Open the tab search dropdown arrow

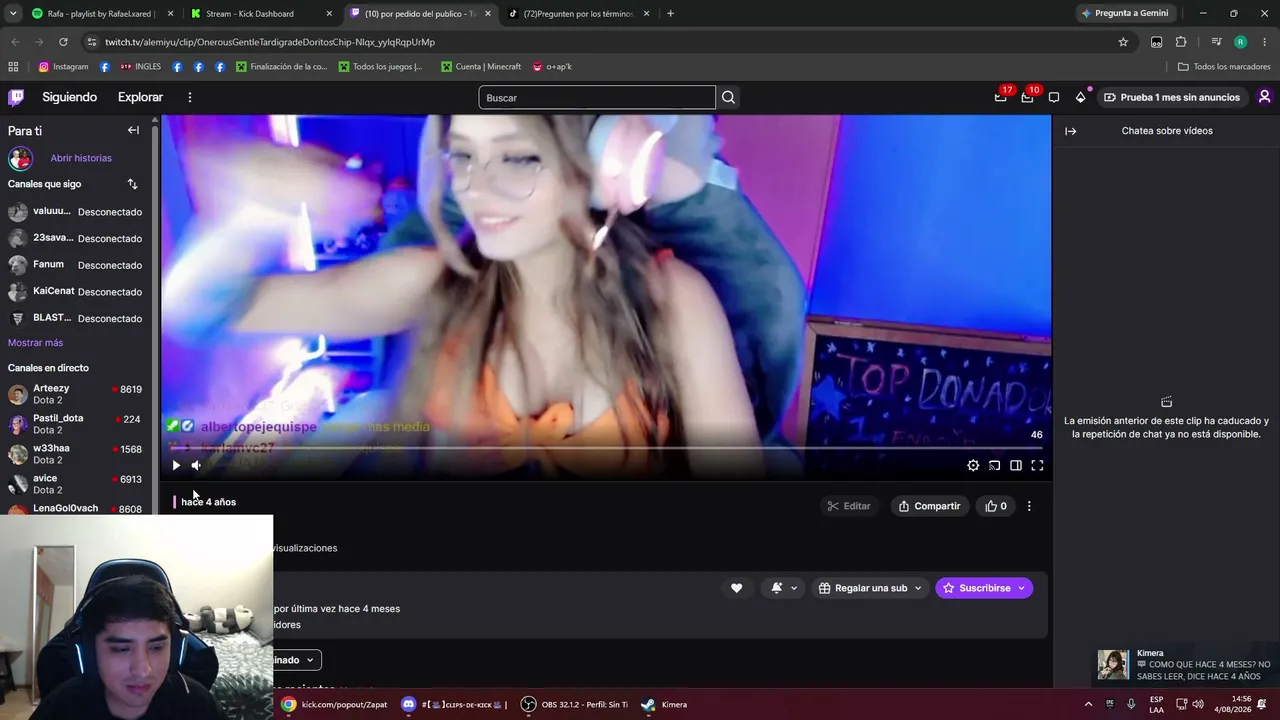pyautogui.click(x=12, y=13)
